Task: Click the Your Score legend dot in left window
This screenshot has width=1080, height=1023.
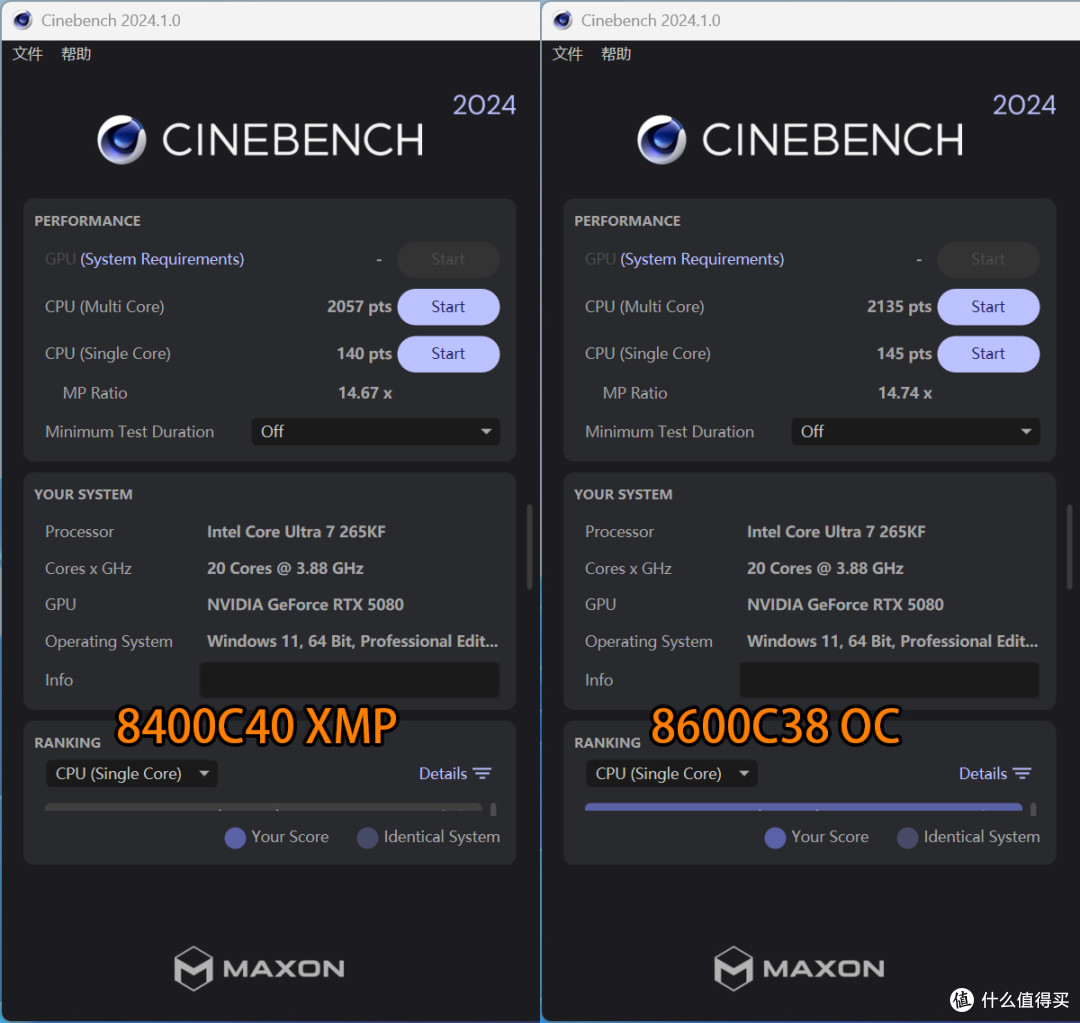Action: [236, 838]
